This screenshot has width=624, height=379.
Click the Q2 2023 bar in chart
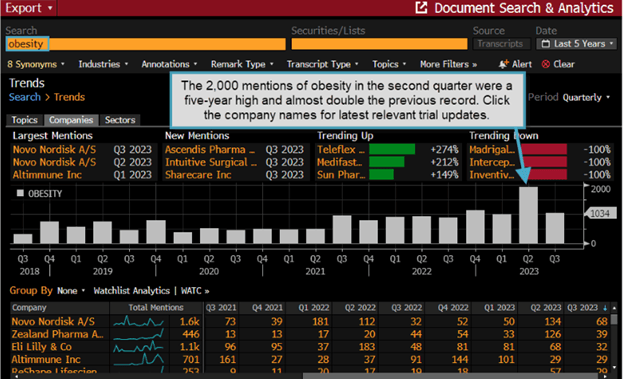point(528,215)
